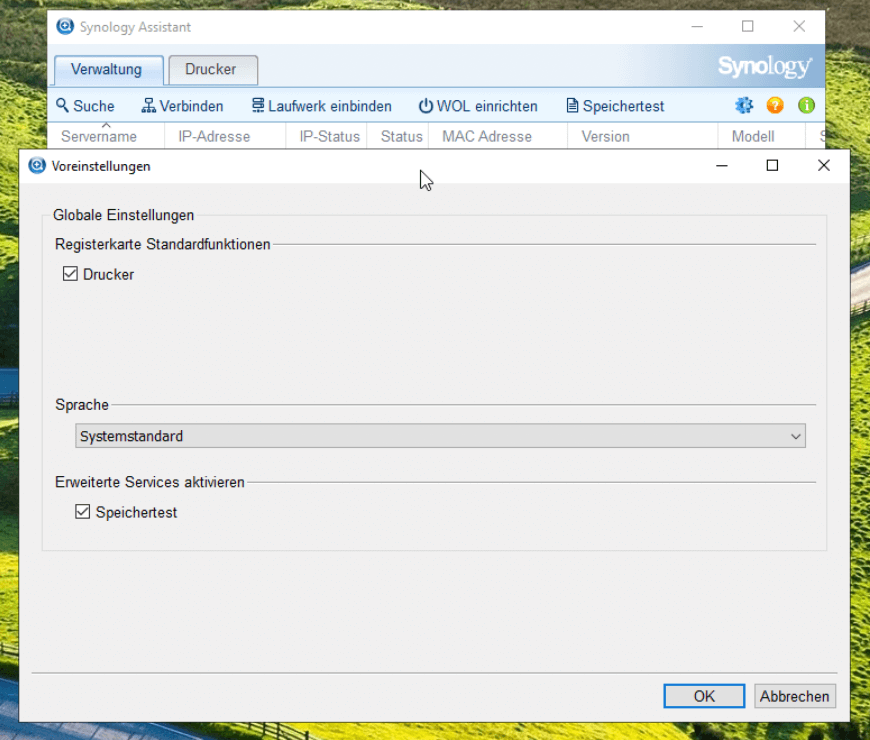Open the Sprache Systemstandard dropdown
The height and width of the screenshot is (740, 870).
[440, 436]
